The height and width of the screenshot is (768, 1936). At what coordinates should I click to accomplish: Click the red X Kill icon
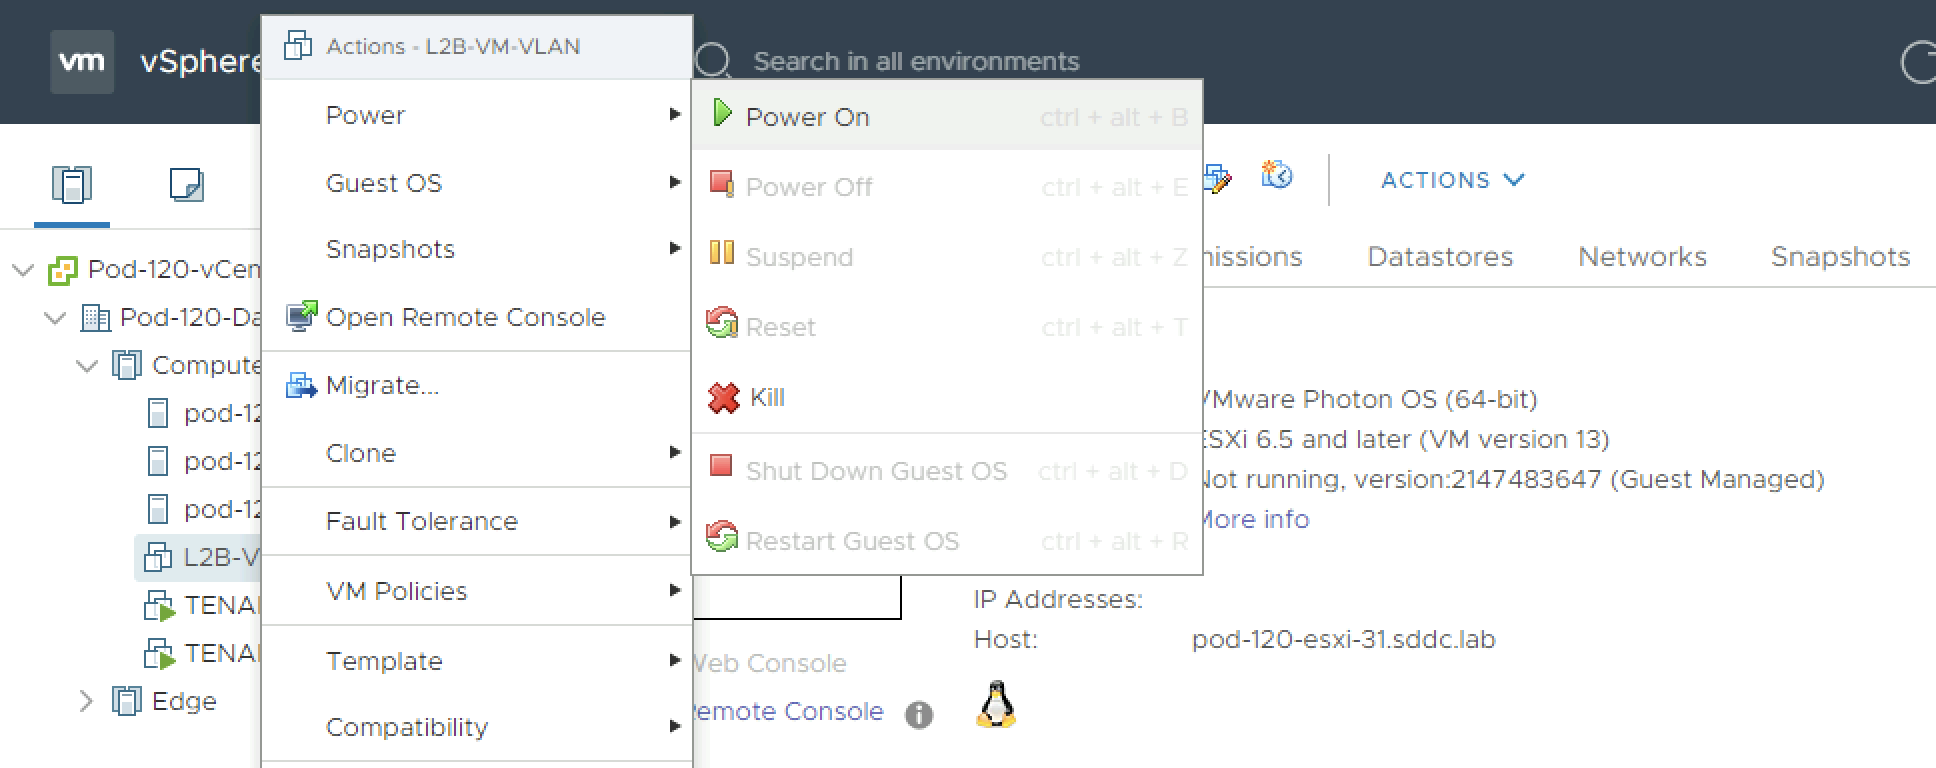coord(722,398)
